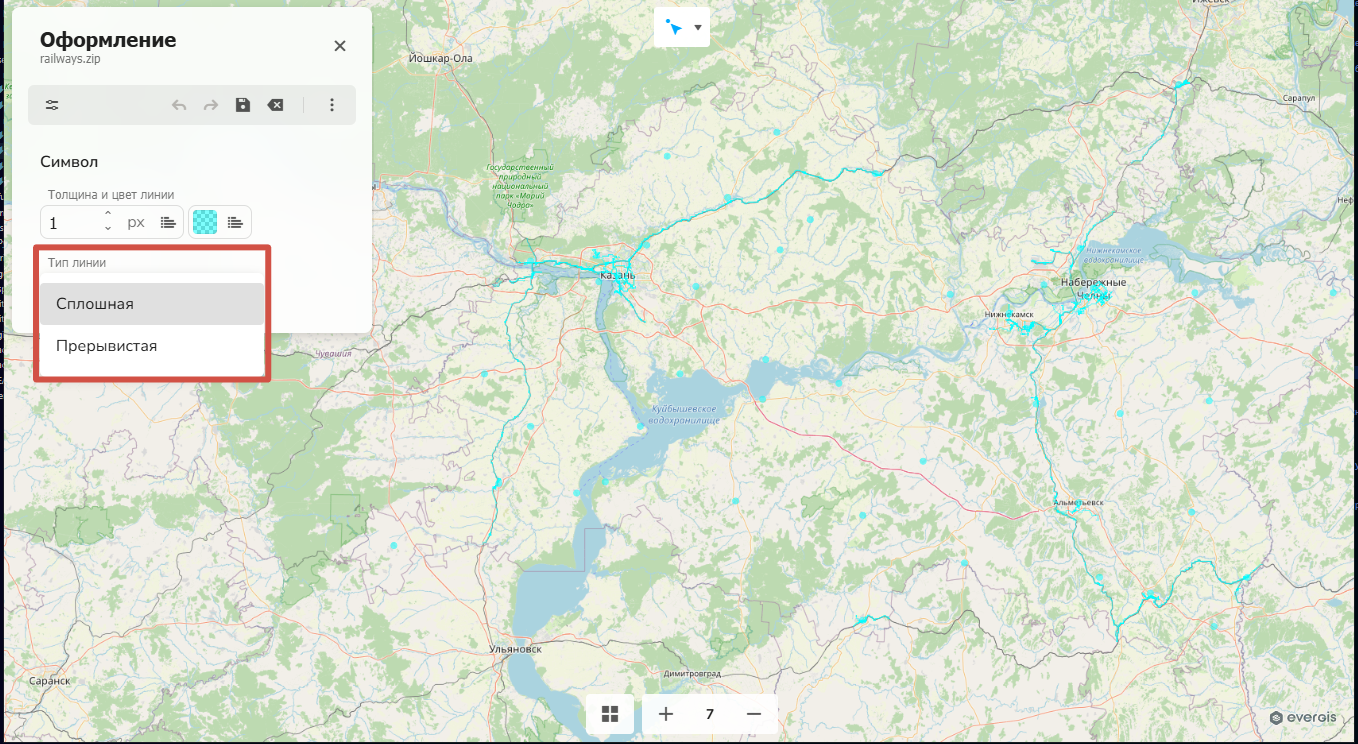Click the Набережные Челны city label
Image resolution: width=1358 pixels, height=744 pixels.
(x=1094, y=288)
